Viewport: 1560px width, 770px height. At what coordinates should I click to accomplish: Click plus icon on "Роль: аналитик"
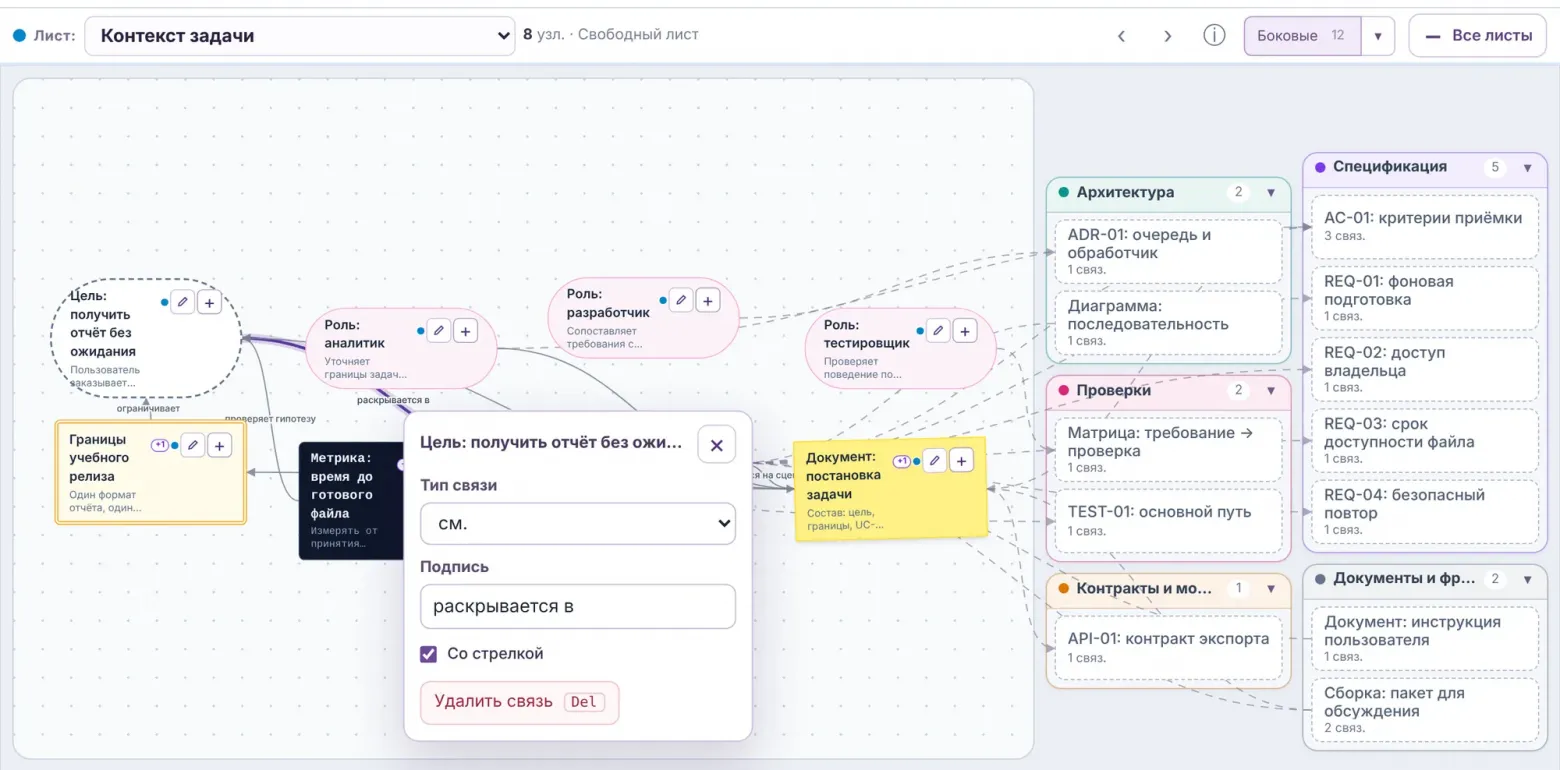click(466, 331)
